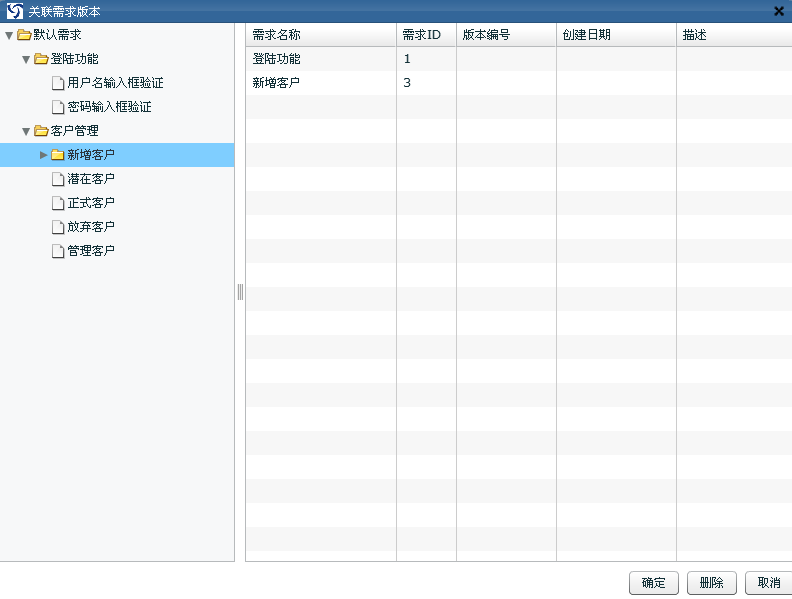Screen dimensions: 792x599
Task: Click the folder icon beside 登陆功能
Action: click(x=41, y=59)
